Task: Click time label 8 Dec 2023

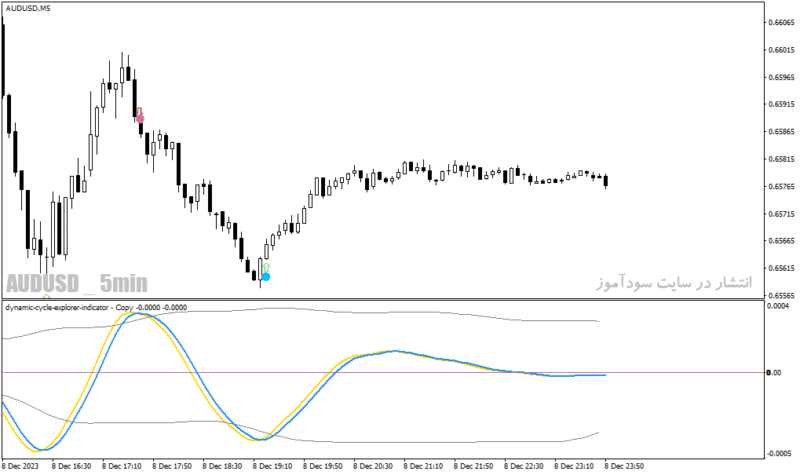Action: coord(20,466)
